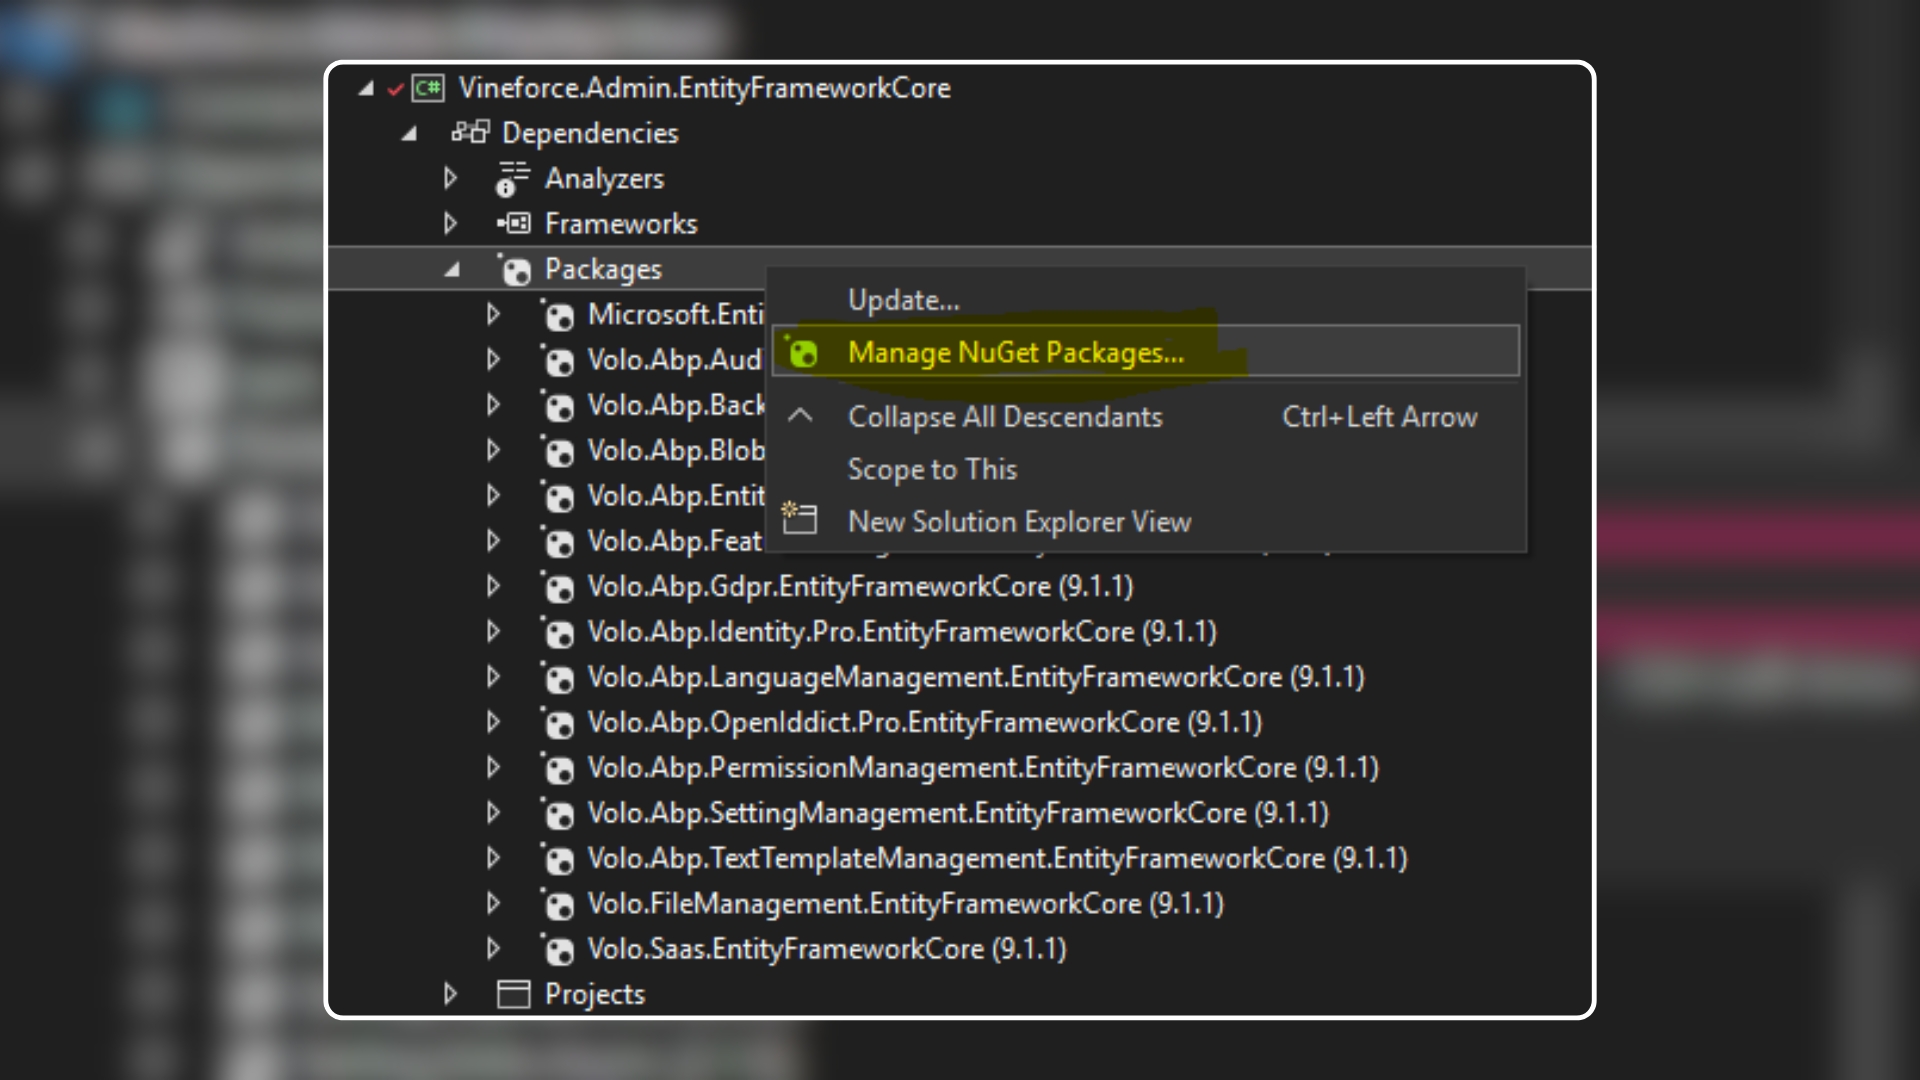The height and width of the screenshot is (1080, 1920).
Task: Click the Projects node icon
Action: [x=513, y=994]
